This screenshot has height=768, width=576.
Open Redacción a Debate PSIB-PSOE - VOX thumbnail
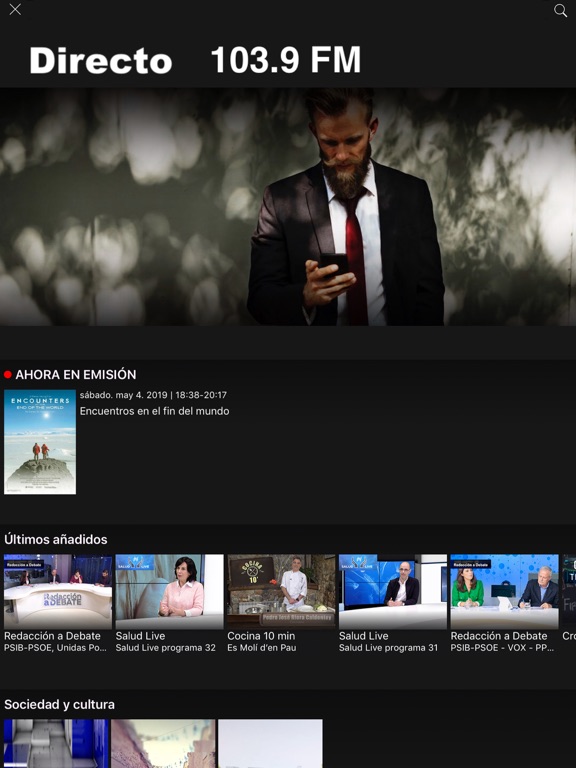click(504, 592)
